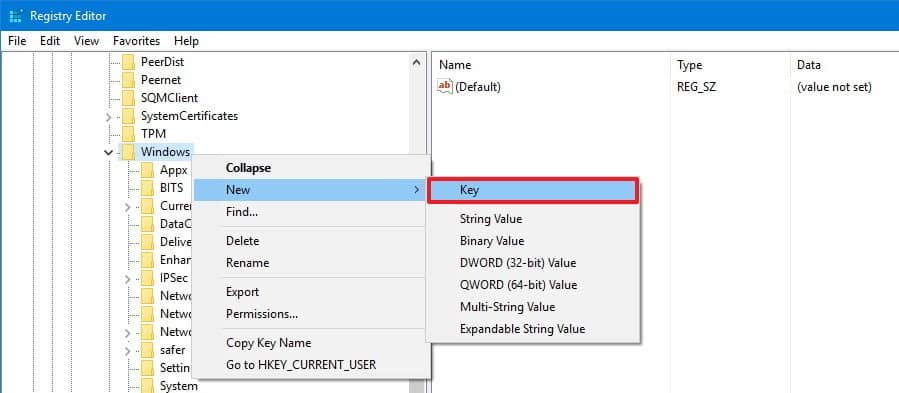
Task: Select the Windows tree item label
Action: click(166, 152)
